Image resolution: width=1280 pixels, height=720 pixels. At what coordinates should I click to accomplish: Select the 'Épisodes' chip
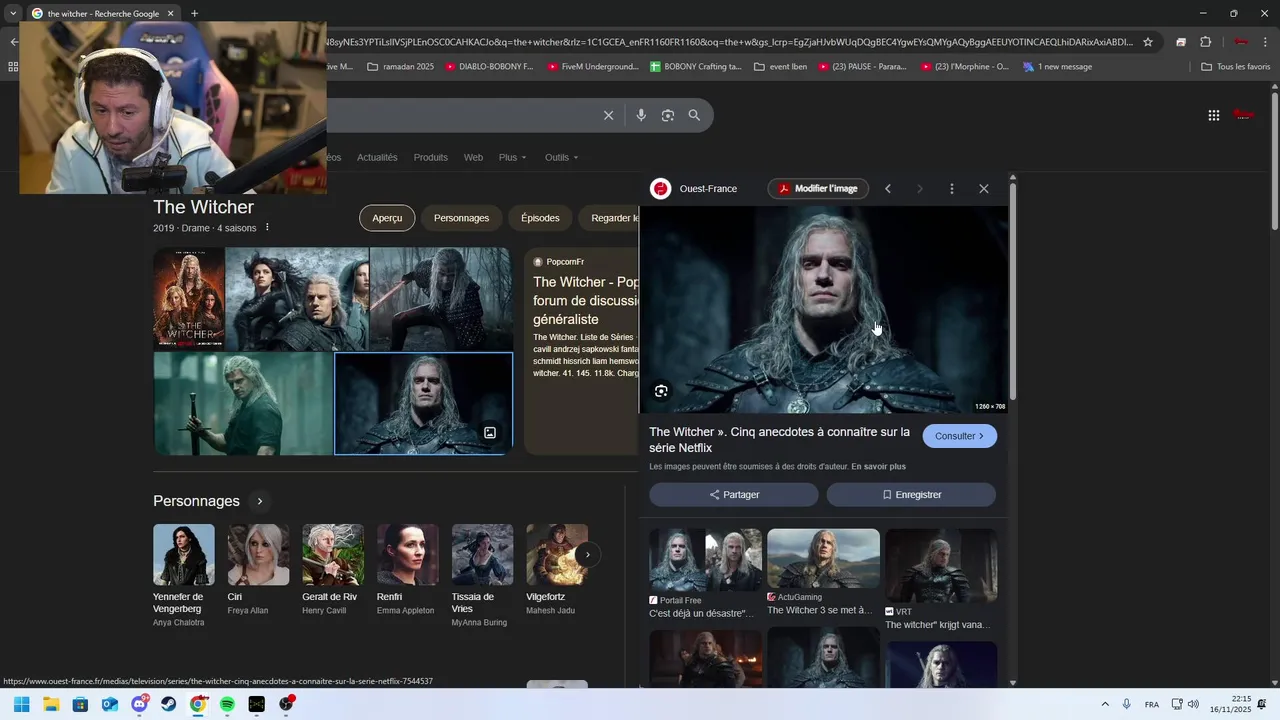click(540, 218)
